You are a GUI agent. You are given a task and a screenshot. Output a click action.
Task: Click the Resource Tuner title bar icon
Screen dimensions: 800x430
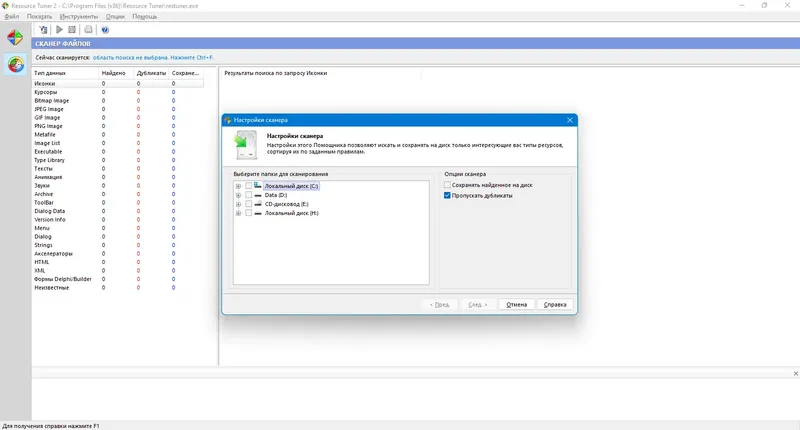(x=5, y=6)
